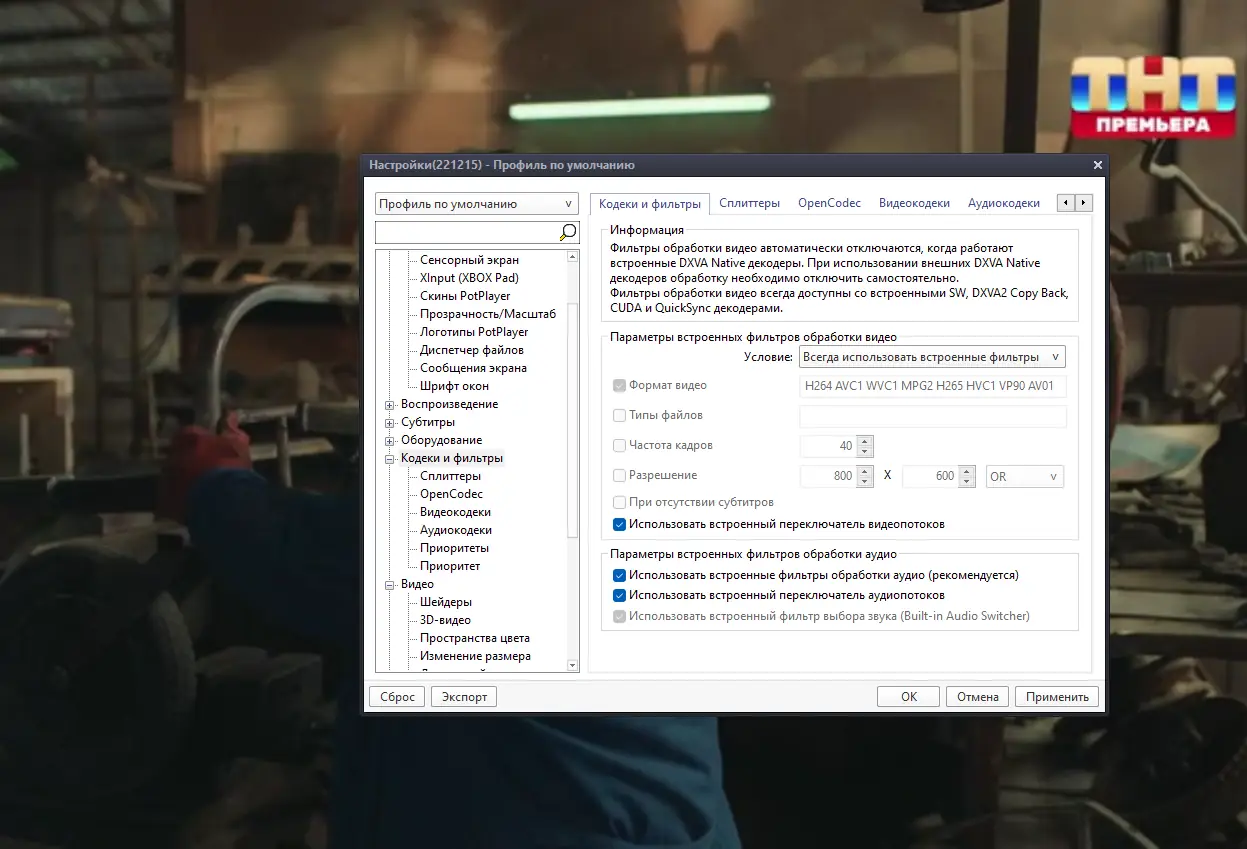1247x849 pixels.
Task: Select OpenCodec in the settings tree
Action: pyautogui.click(x=451, y=494)
